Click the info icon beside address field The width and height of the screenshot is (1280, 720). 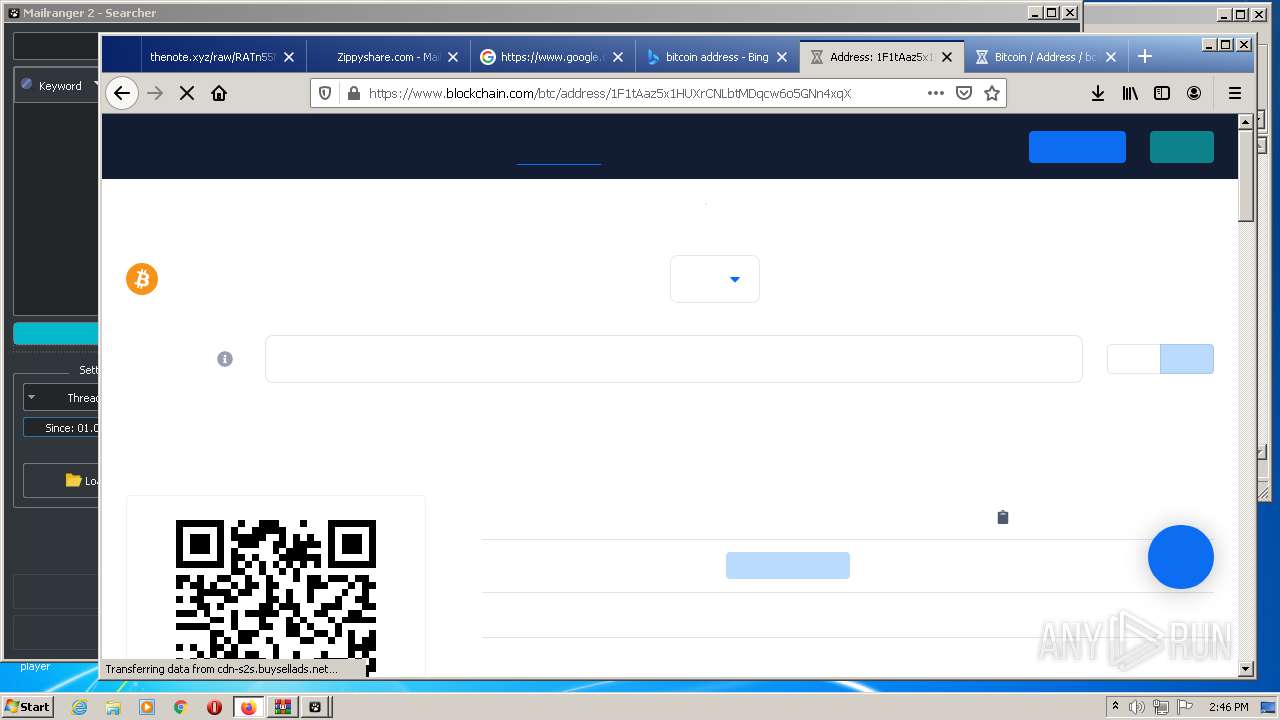coord(225,359)
